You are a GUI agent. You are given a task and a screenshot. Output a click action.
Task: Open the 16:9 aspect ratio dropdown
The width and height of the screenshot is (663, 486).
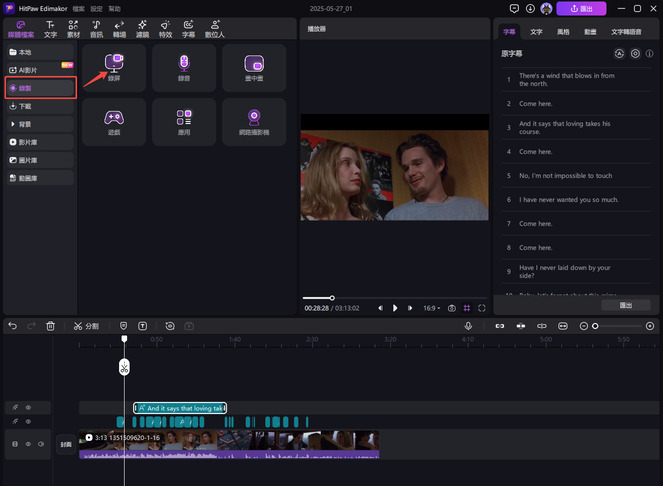click(x=432, y=308)
